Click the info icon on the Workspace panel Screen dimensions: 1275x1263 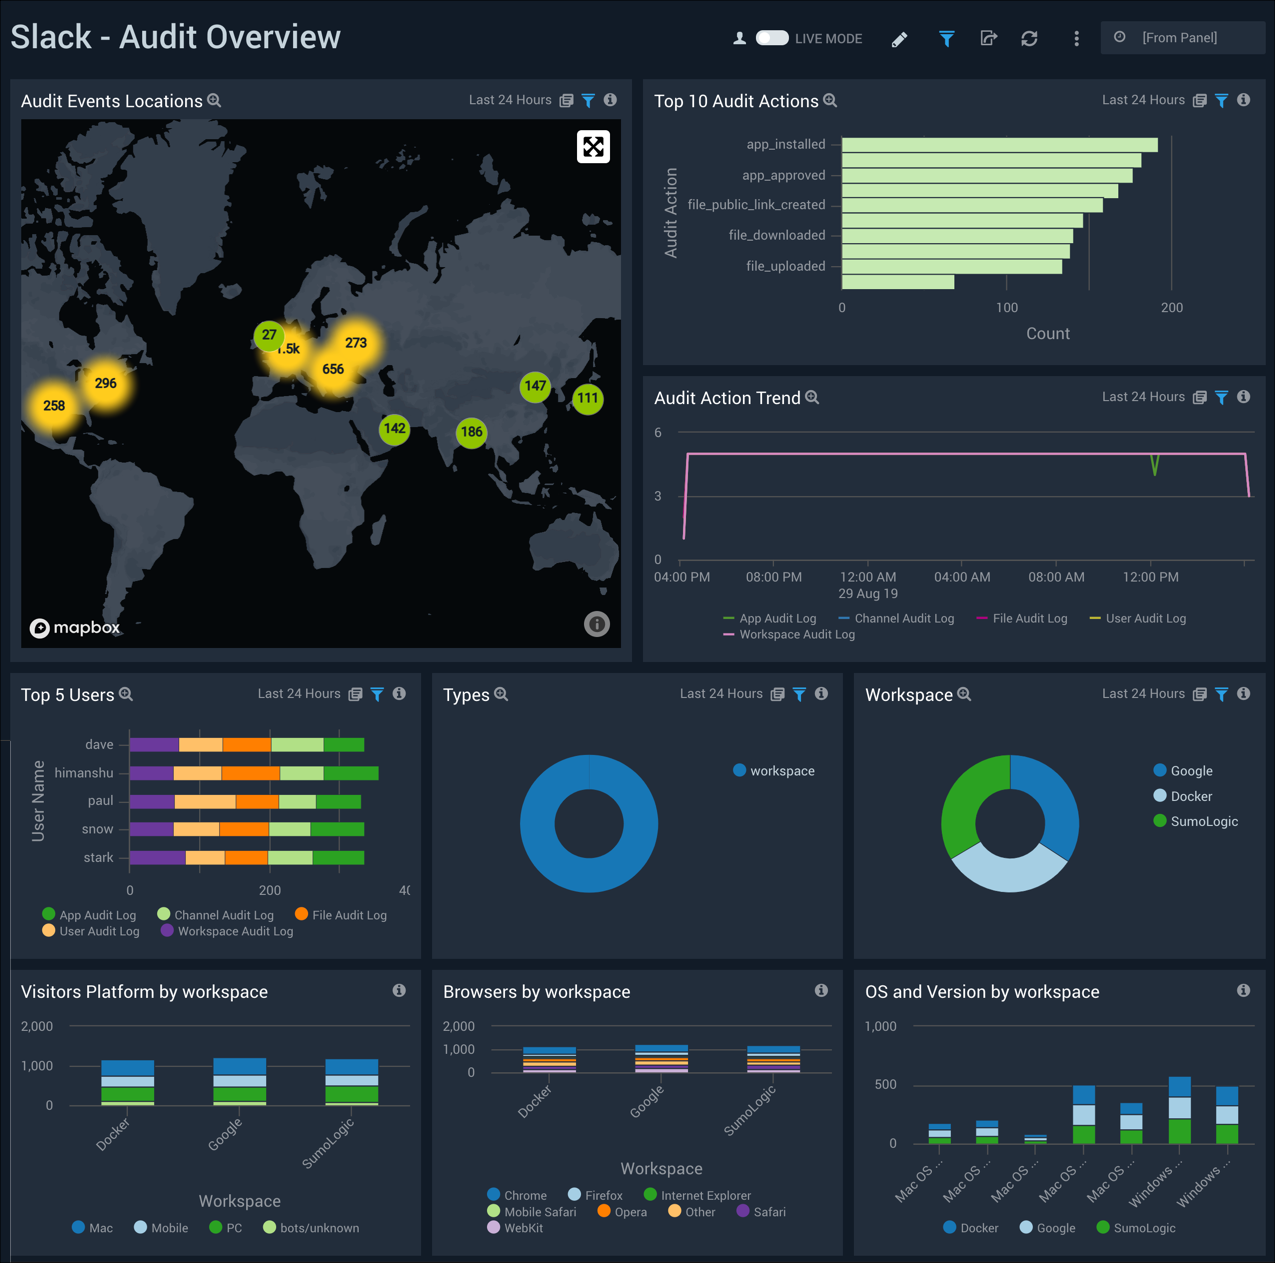coord(1243,693)
